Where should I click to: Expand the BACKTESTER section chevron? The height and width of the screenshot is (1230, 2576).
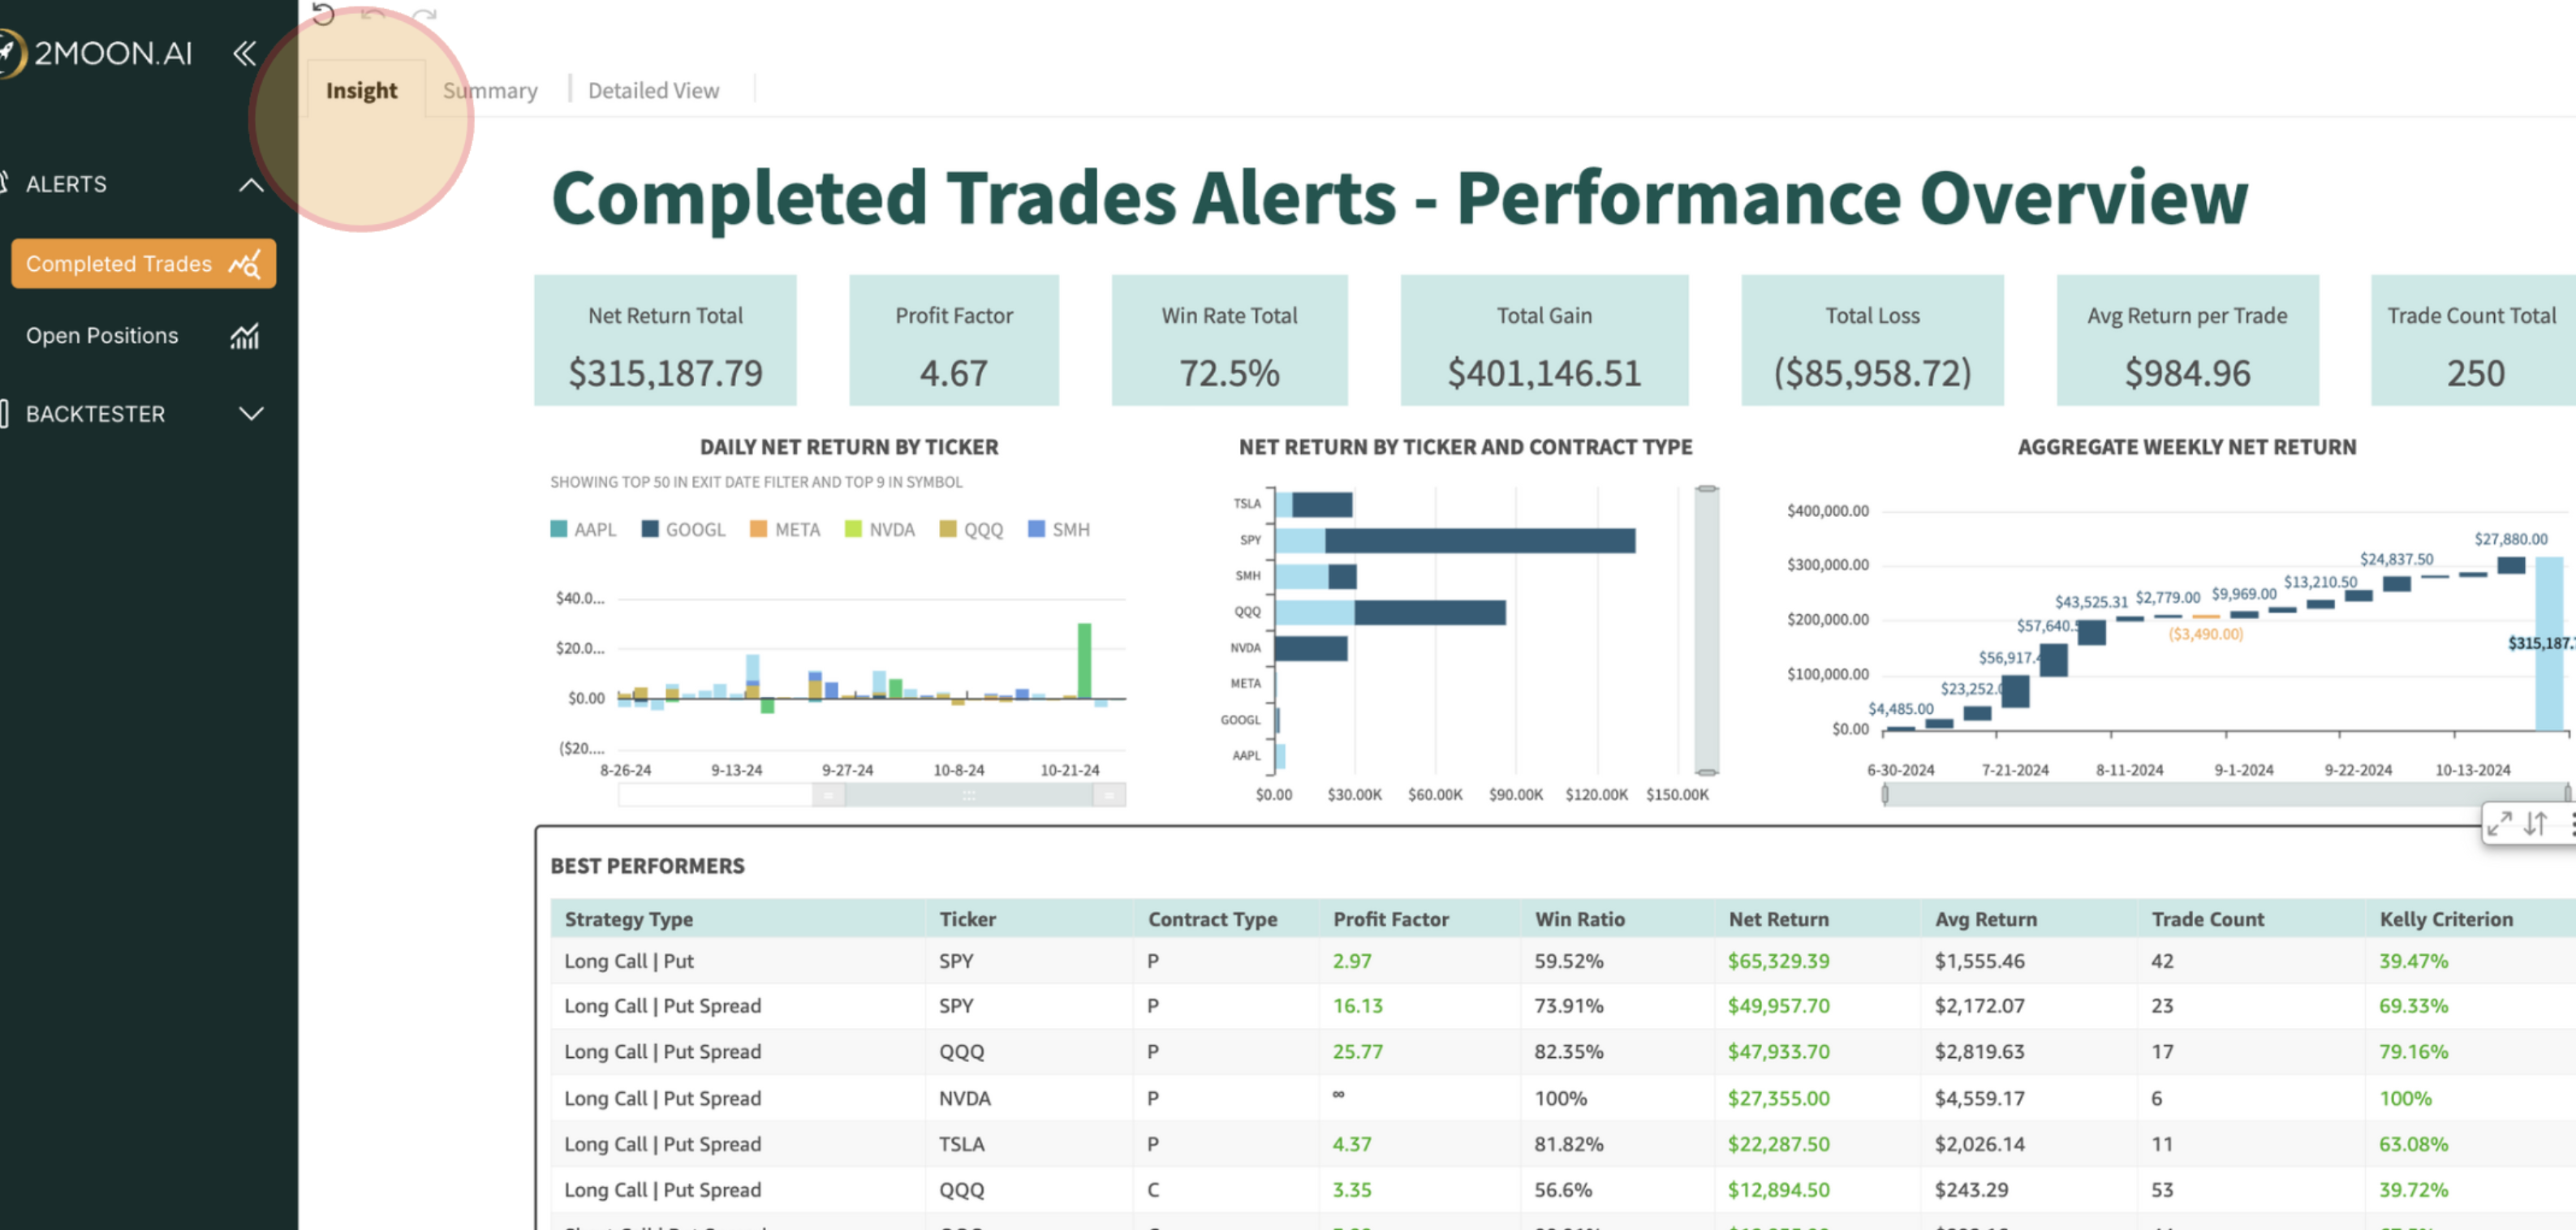point(251,414)
